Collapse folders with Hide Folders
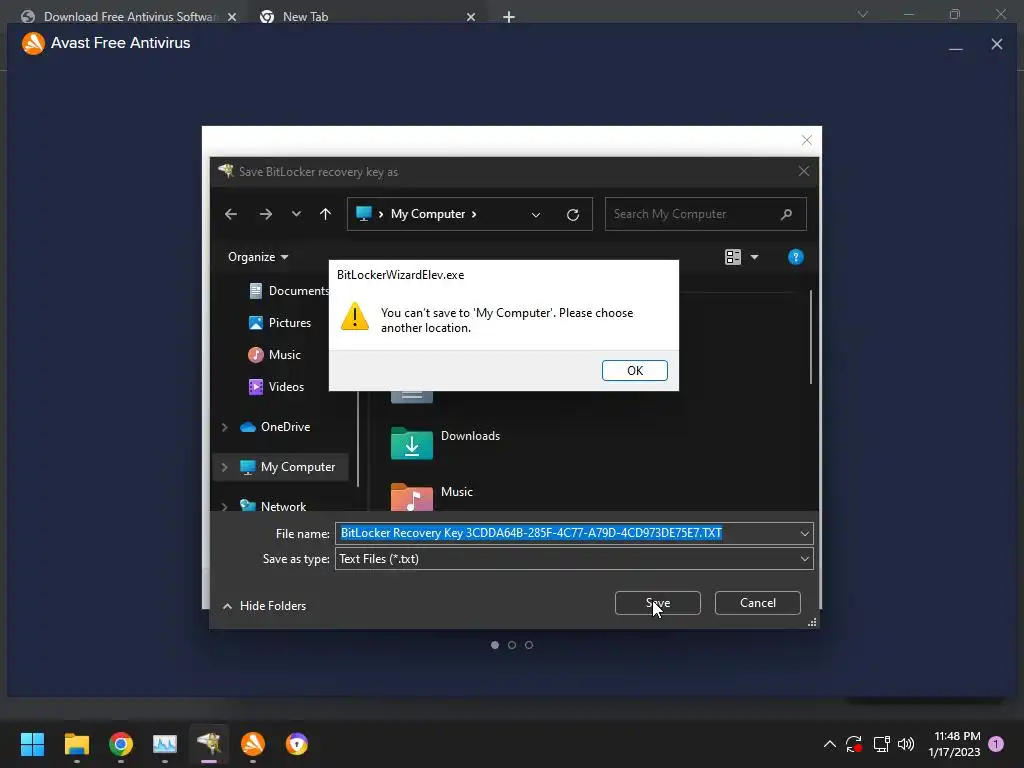 click(264, 606)
